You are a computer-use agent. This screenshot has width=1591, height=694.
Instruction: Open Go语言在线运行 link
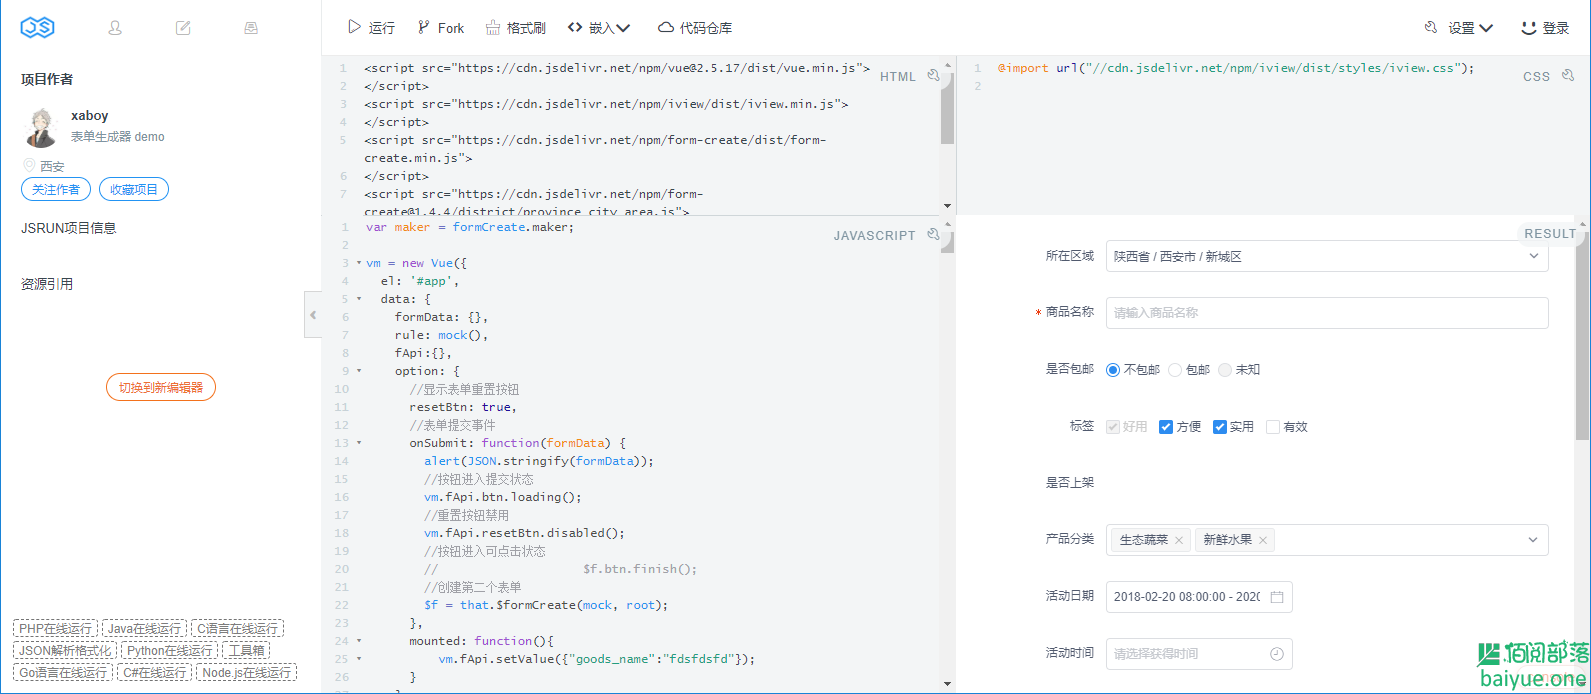[x=63, y=673]
